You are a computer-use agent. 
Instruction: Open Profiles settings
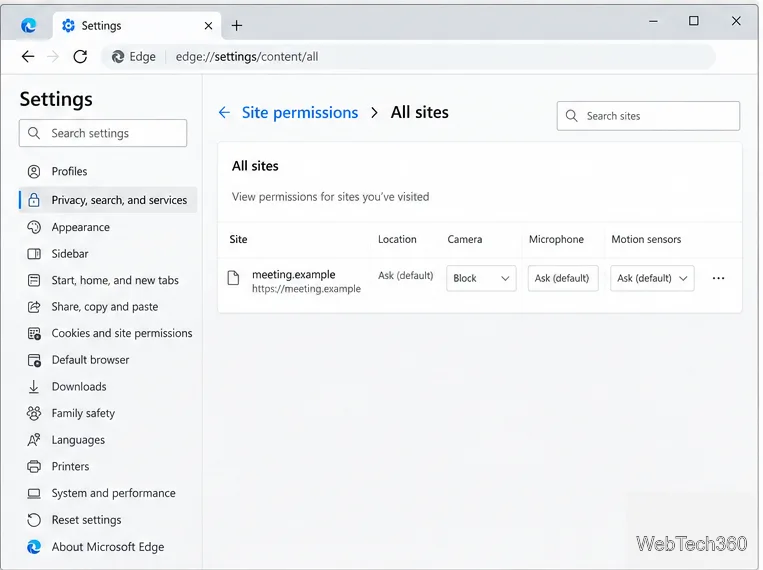(108, 171)
